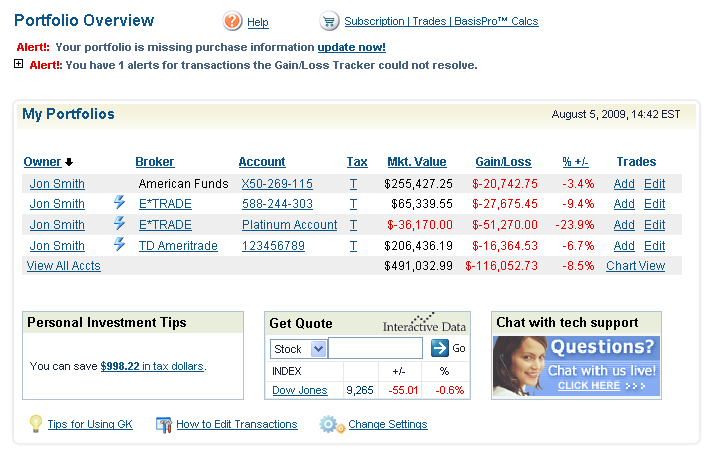Click Add for account 123456789
This screenshot has height=456, width=715.
tap(624, 246)
